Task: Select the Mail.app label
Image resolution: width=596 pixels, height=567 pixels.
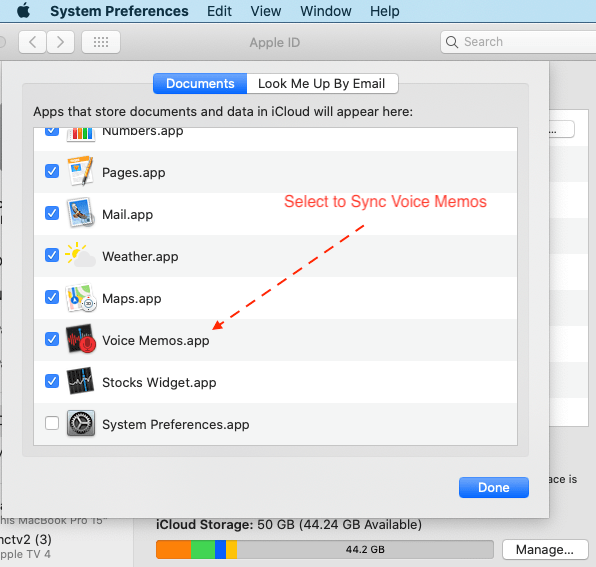Action: [128, 214]
